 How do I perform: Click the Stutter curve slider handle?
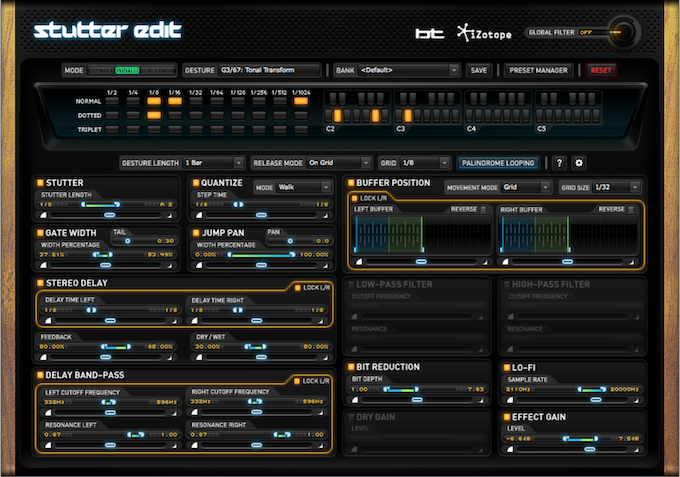tap(110, 215)
